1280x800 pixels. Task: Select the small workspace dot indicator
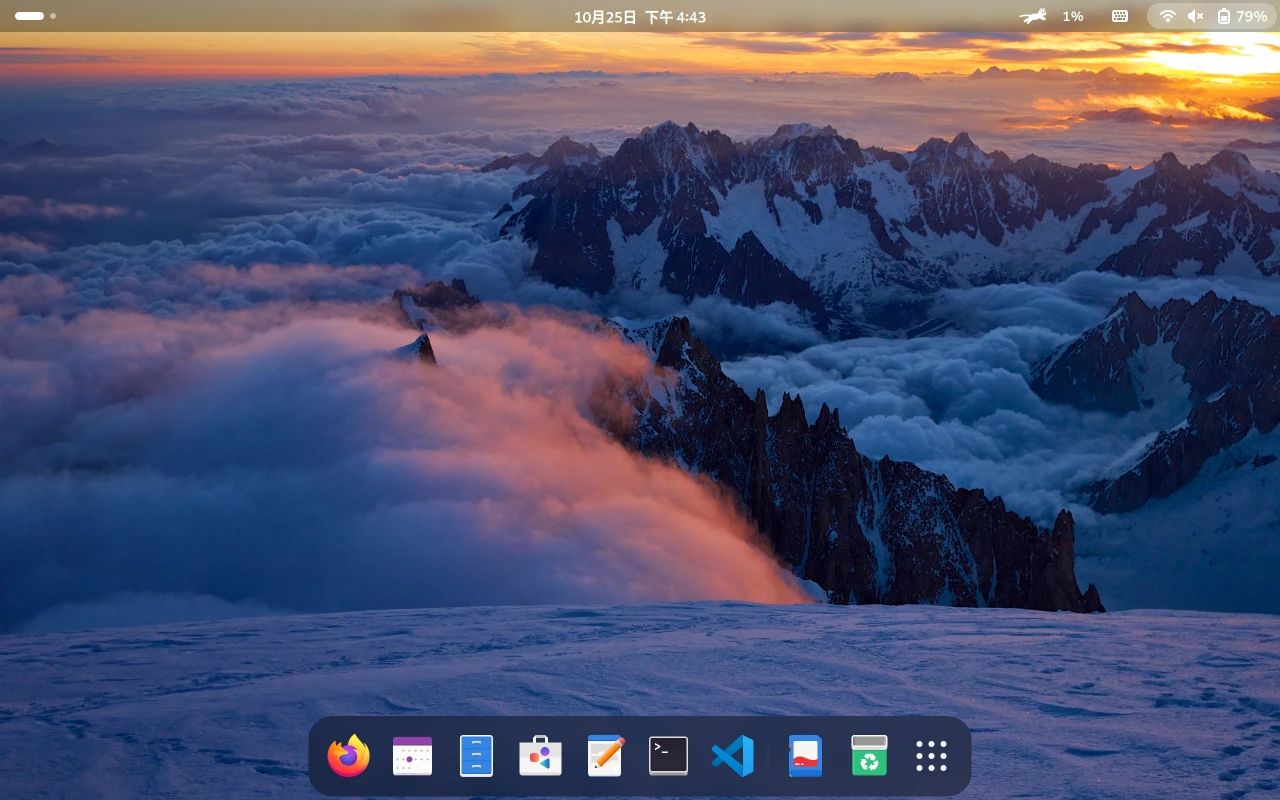click(x=53, y=16)
